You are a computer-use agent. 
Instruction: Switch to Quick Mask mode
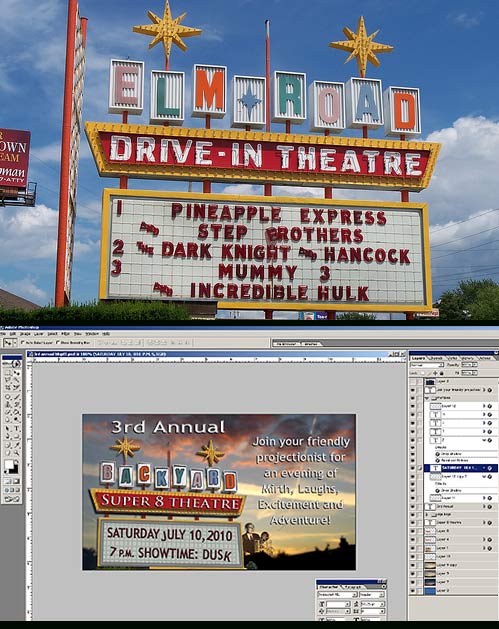[16, 481]
